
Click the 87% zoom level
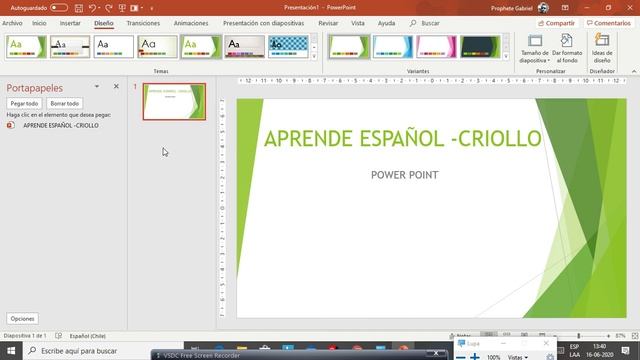[x=620, y=336]
